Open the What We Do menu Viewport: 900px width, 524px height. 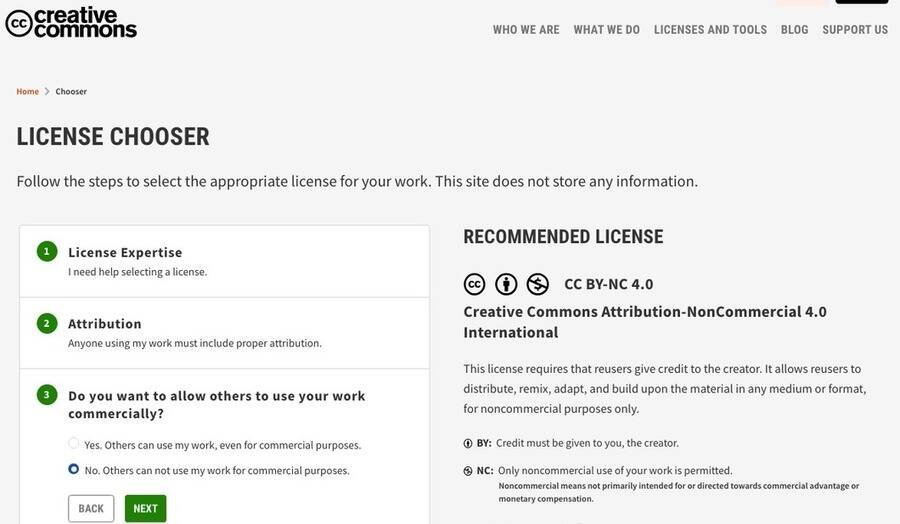[606, 30]
